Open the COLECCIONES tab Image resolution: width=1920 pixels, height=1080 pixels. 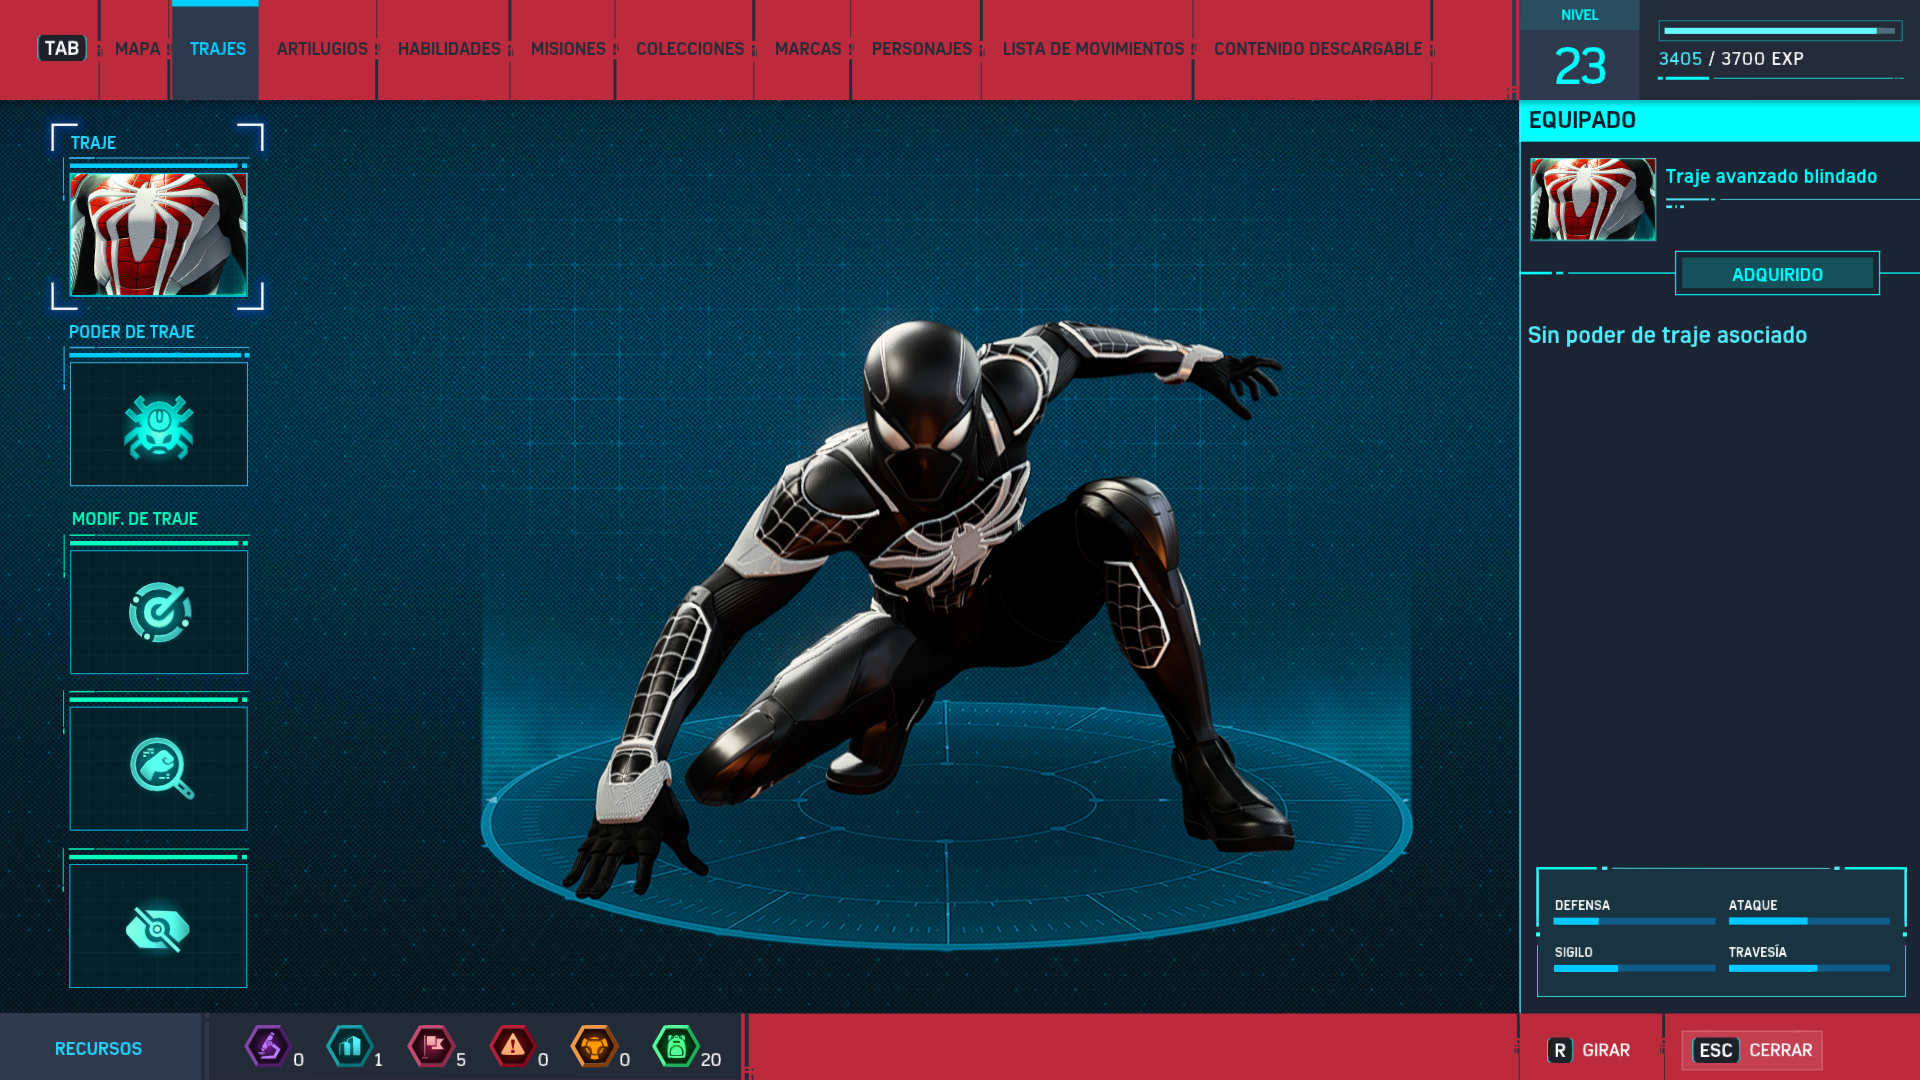click(x=690, y=49)
